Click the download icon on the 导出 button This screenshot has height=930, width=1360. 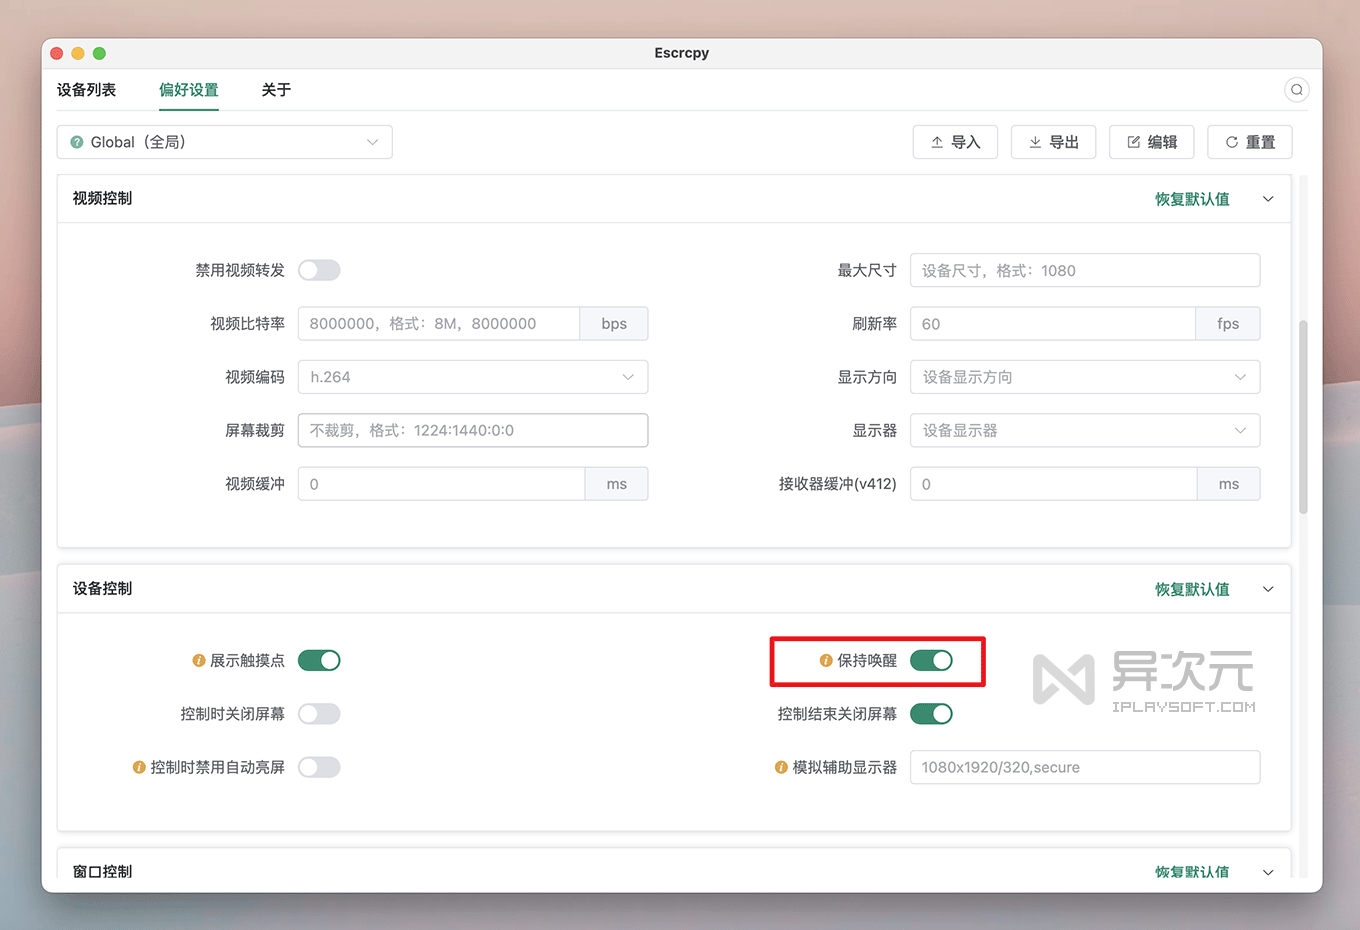[1035, 142]
